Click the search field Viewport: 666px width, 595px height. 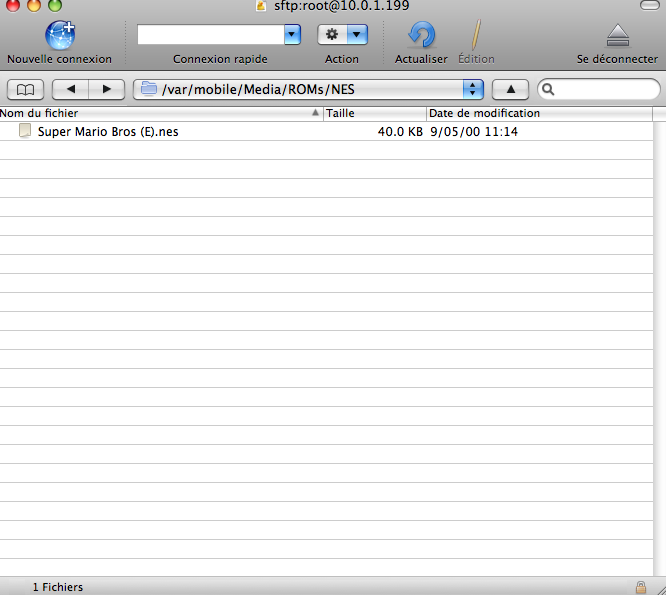[x=599, y=90]
